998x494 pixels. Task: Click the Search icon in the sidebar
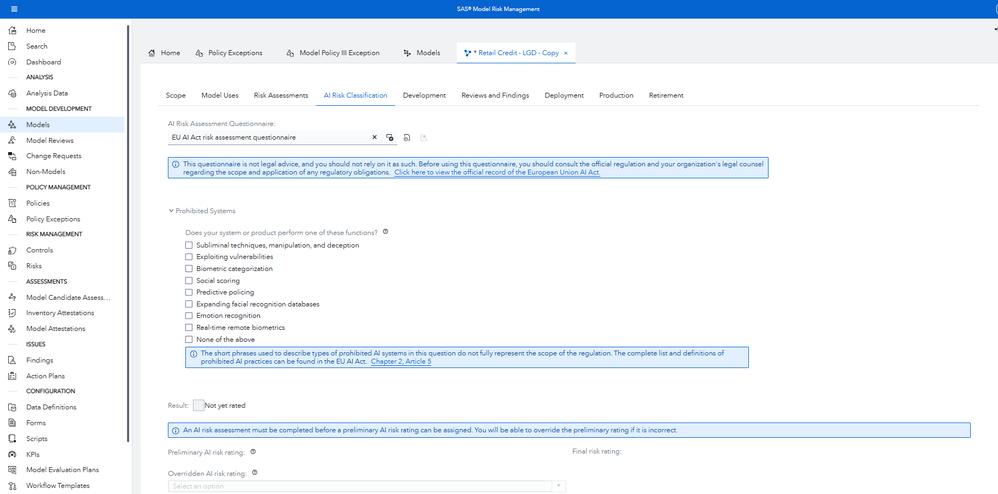tap(11, 46)
